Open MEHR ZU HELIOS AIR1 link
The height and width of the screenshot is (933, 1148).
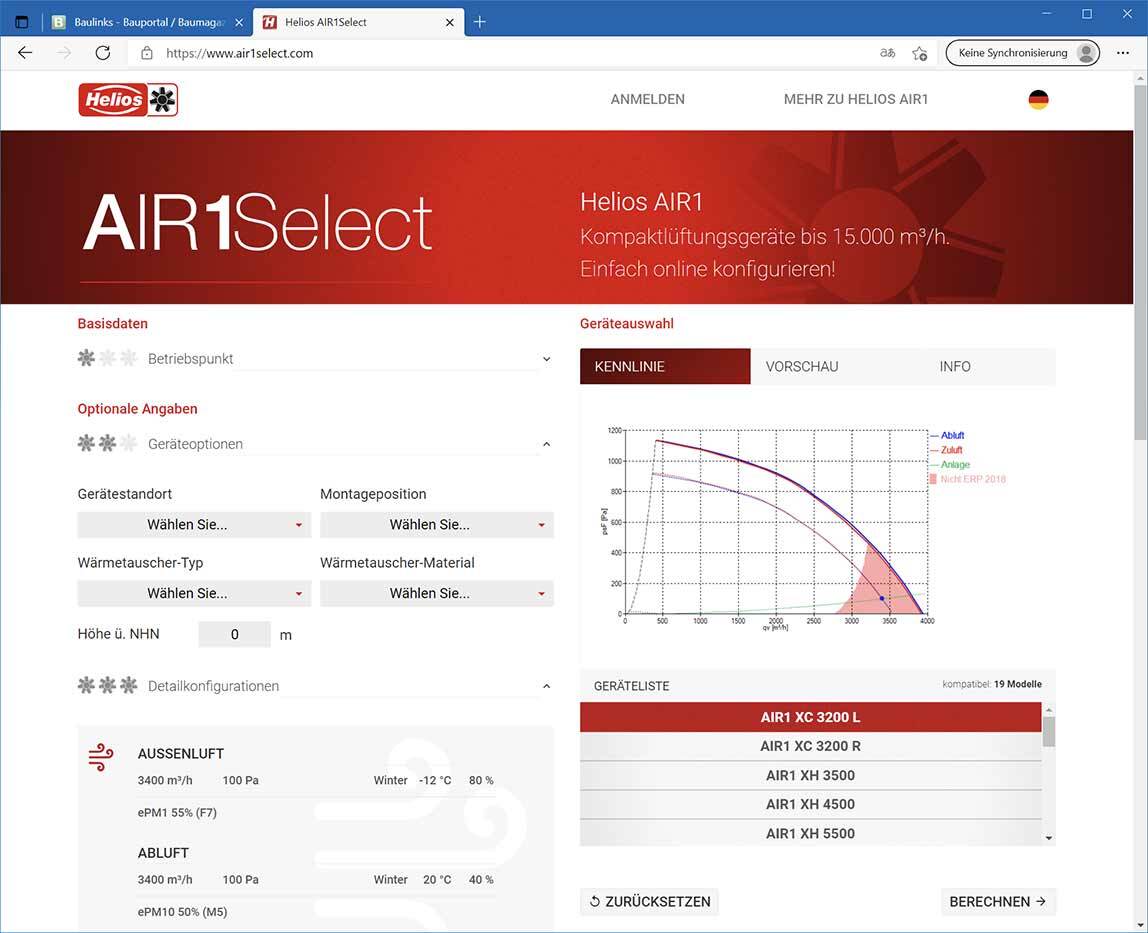[855, 100]
